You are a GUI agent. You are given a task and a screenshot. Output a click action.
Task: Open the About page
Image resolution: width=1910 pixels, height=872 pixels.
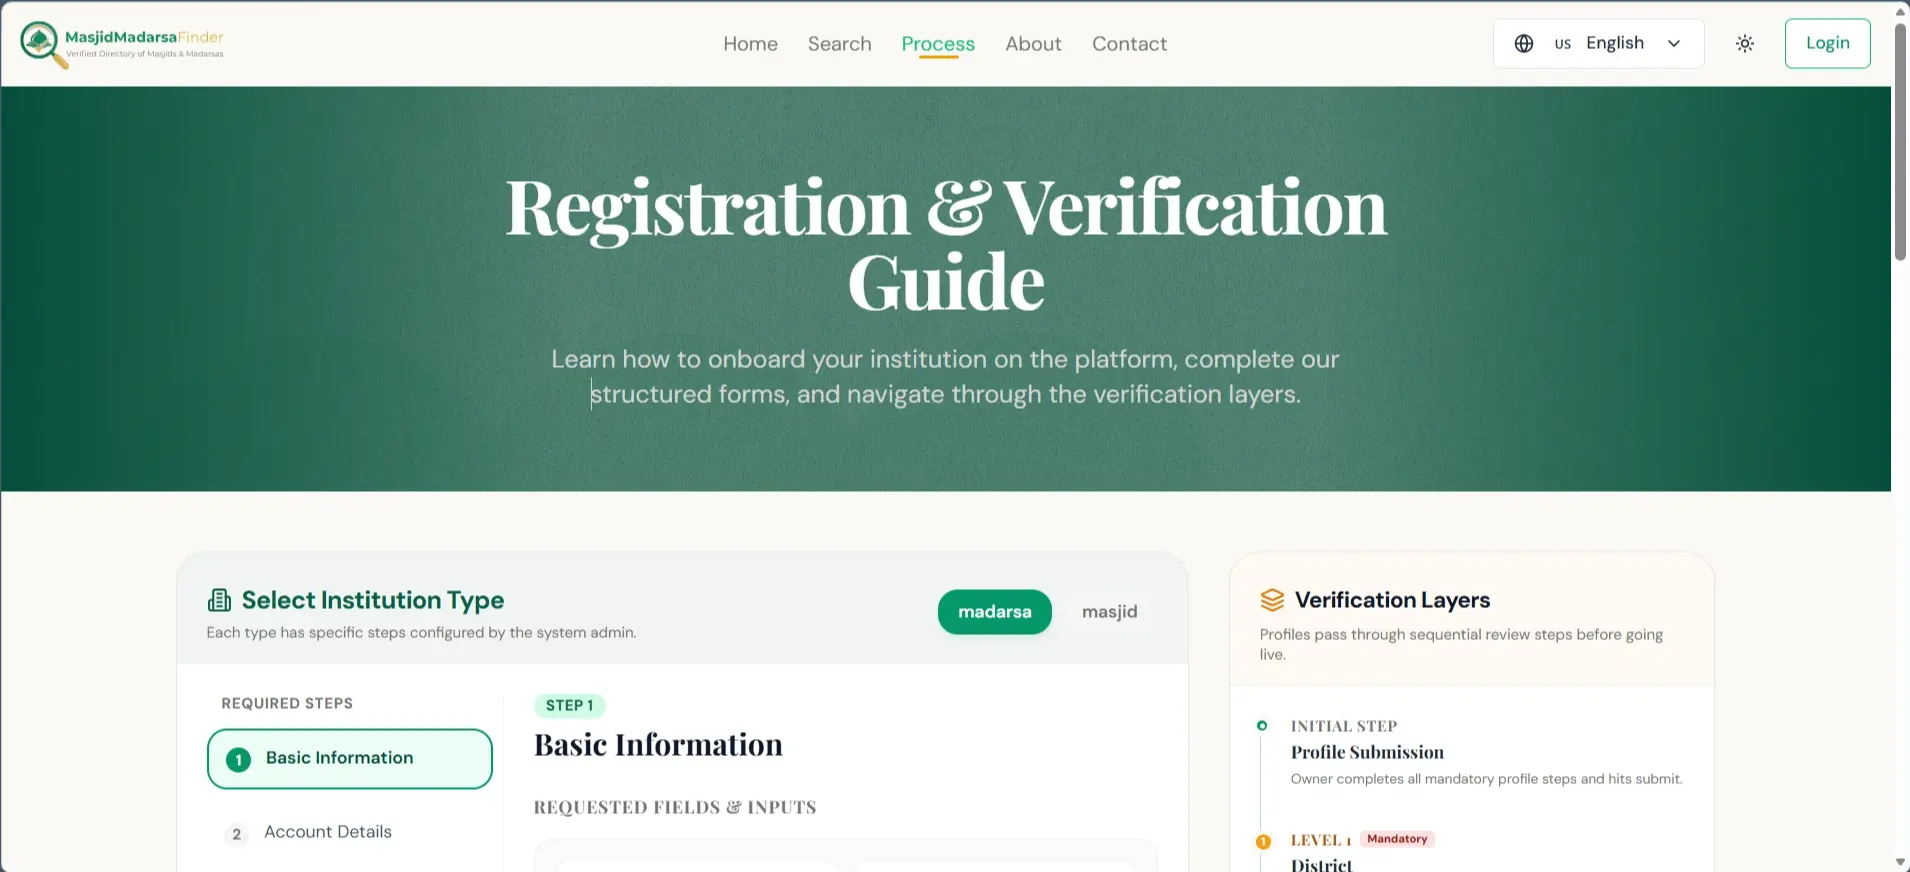[x=1033, y=44]
